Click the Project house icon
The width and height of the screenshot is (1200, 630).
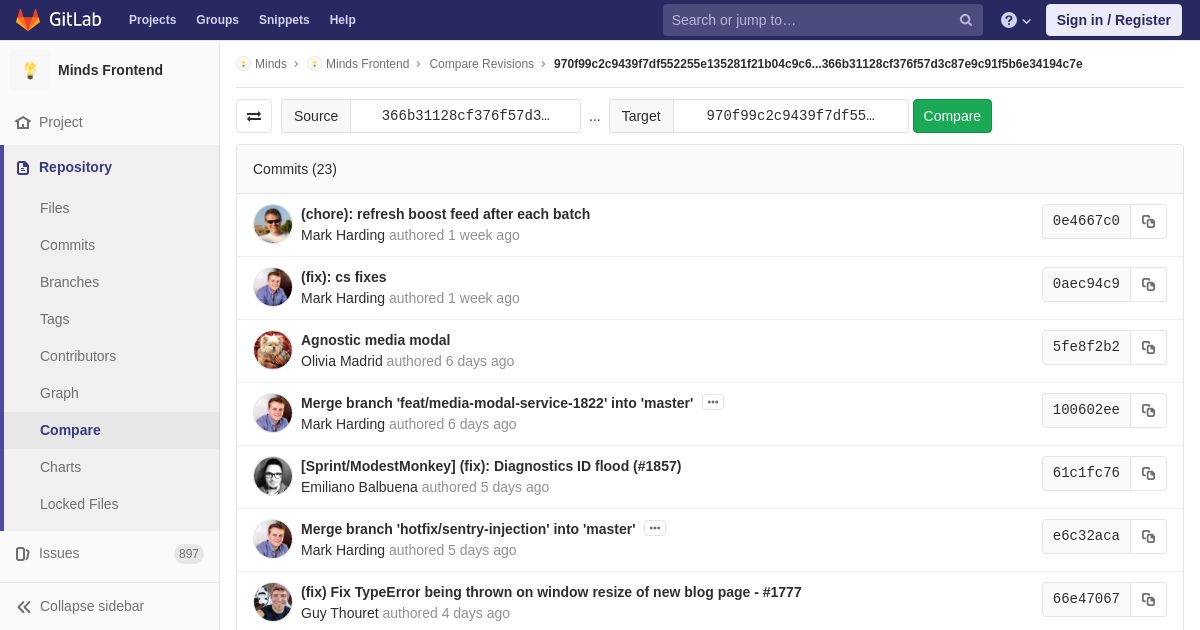point(23,122)
